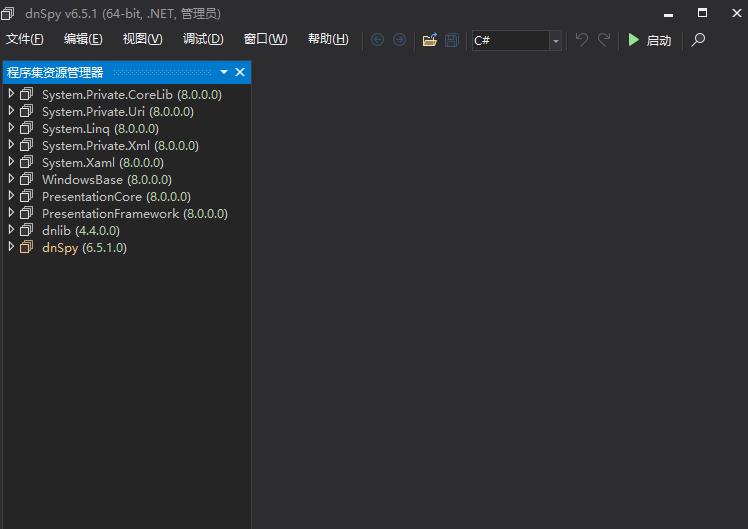Close the dnSpy window
Viewport: 748px width, 529px height.
click(x=737, y=13)
